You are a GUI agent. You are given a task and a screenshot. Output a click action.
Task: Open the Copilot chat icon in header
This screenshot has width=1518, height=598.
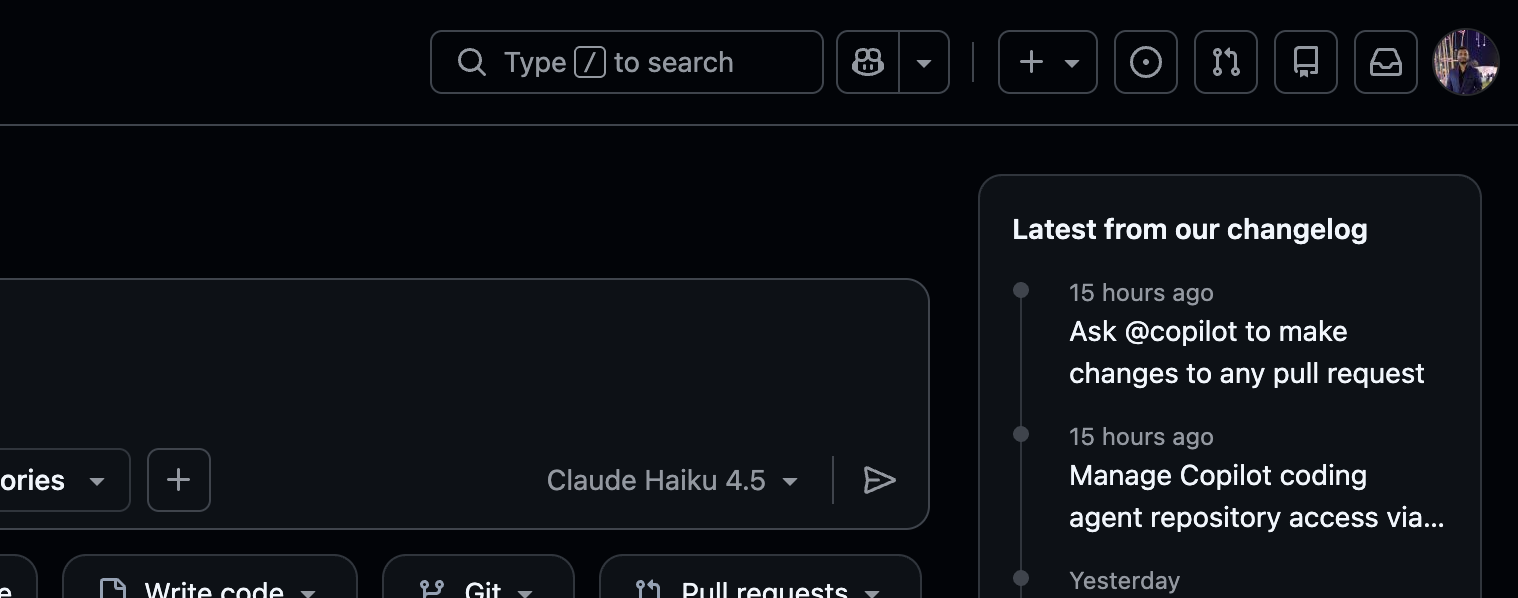click(867, 62)
